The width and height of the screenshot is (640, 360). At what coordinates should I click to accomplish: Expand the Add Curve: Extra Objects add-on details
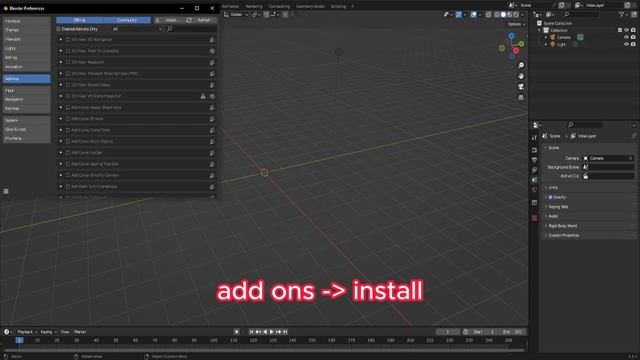click(61, 141)
